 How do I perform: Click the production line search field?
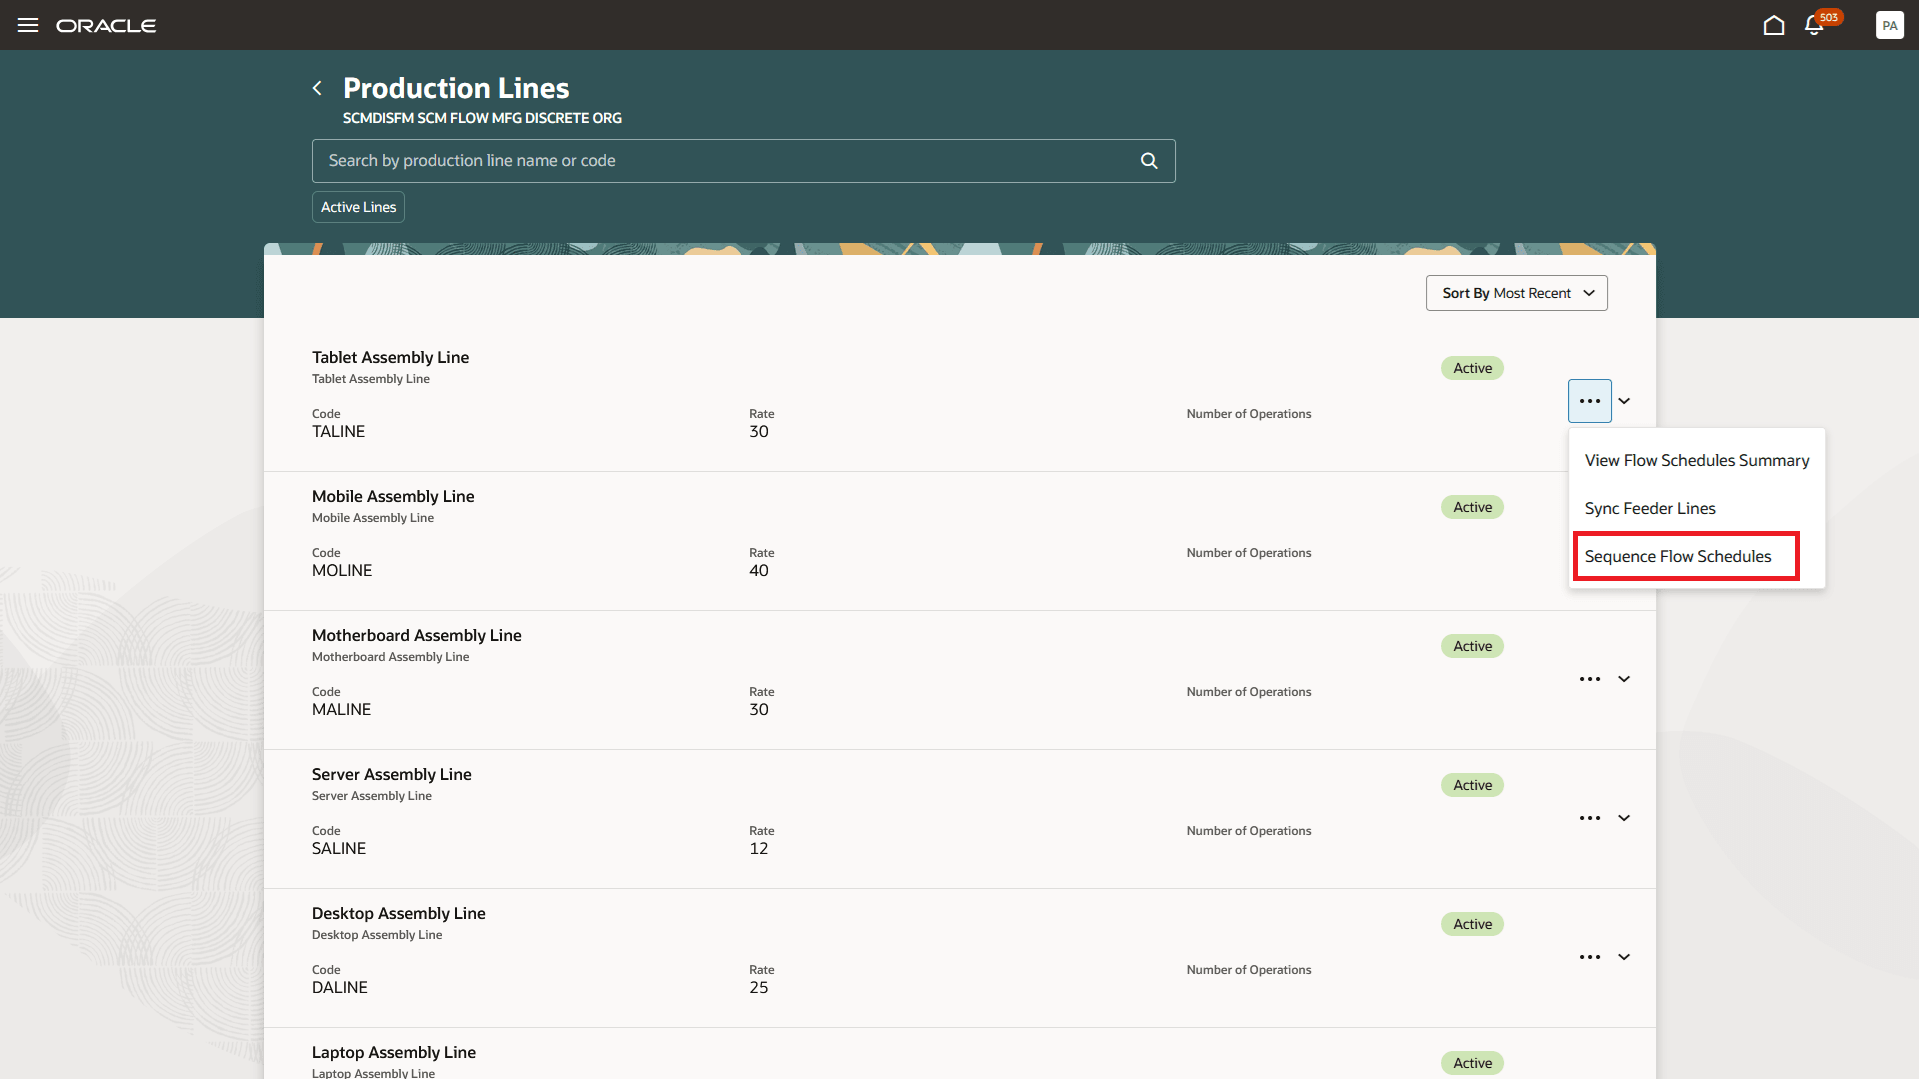coord(700,160)
